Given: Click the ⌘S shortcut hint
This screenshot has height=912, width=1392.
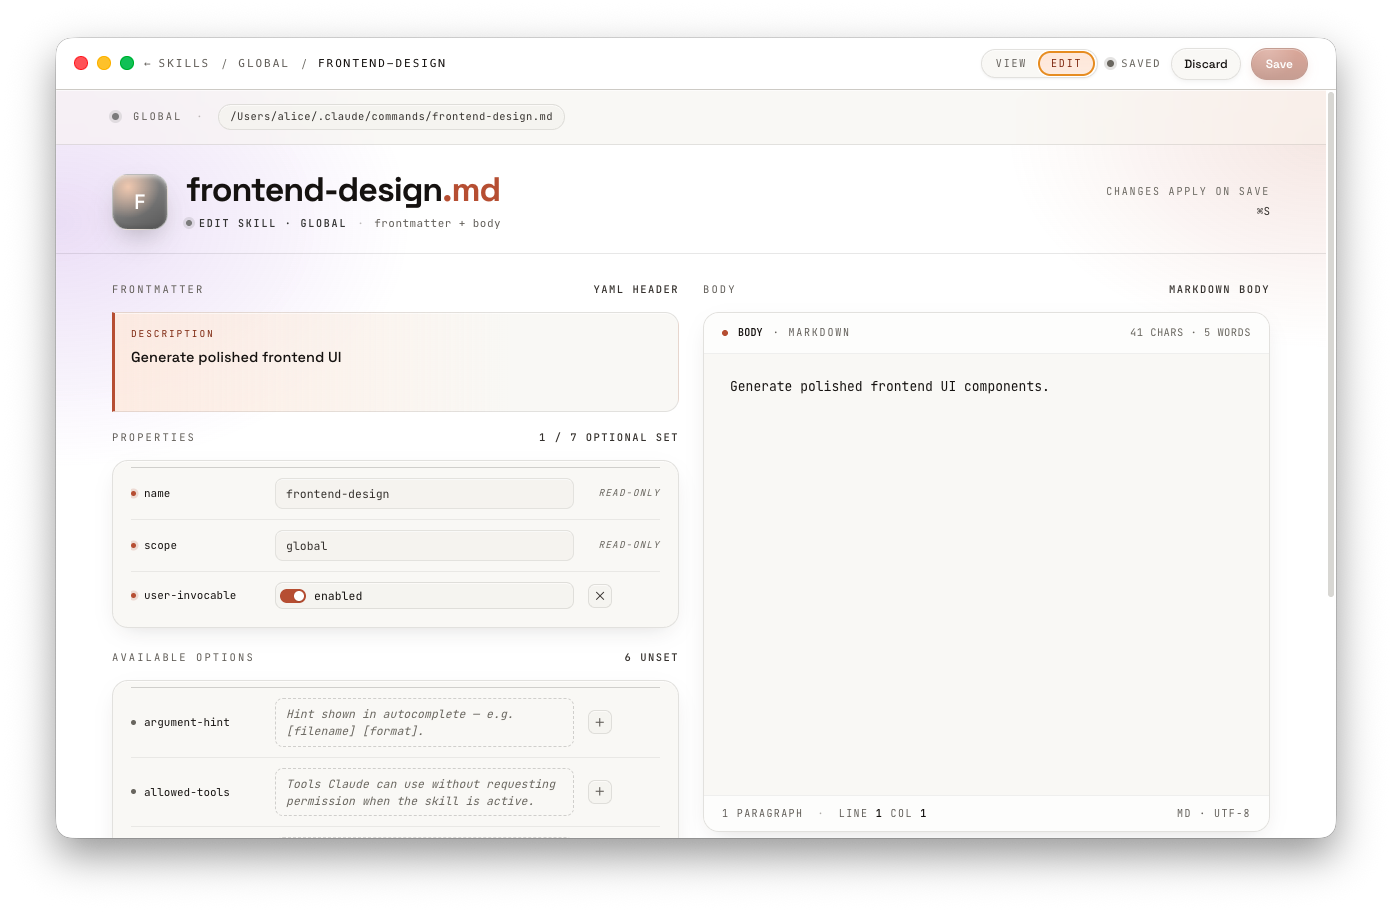Looking at the screenshot, I should (x=1263, y=212).
